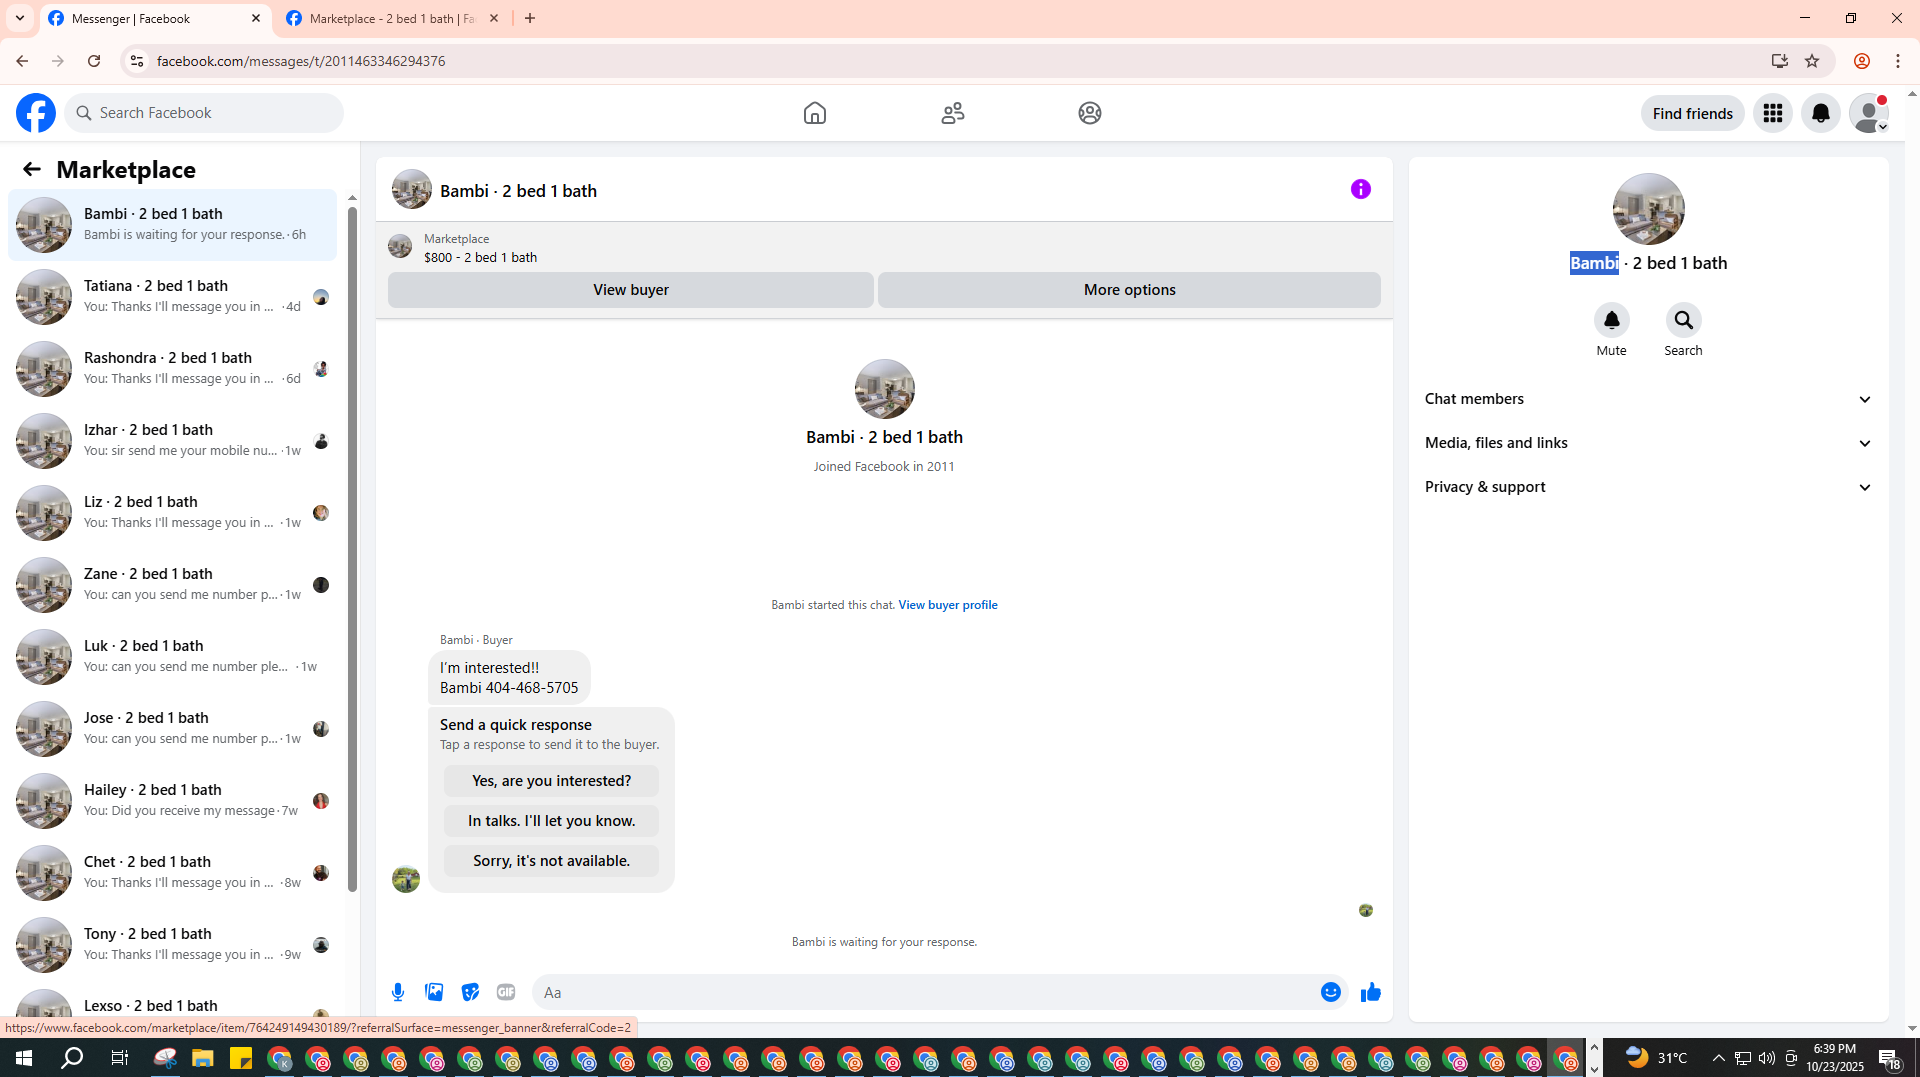
Task: Click Bambi profile picture in right panel
Action: [1648, 209]
